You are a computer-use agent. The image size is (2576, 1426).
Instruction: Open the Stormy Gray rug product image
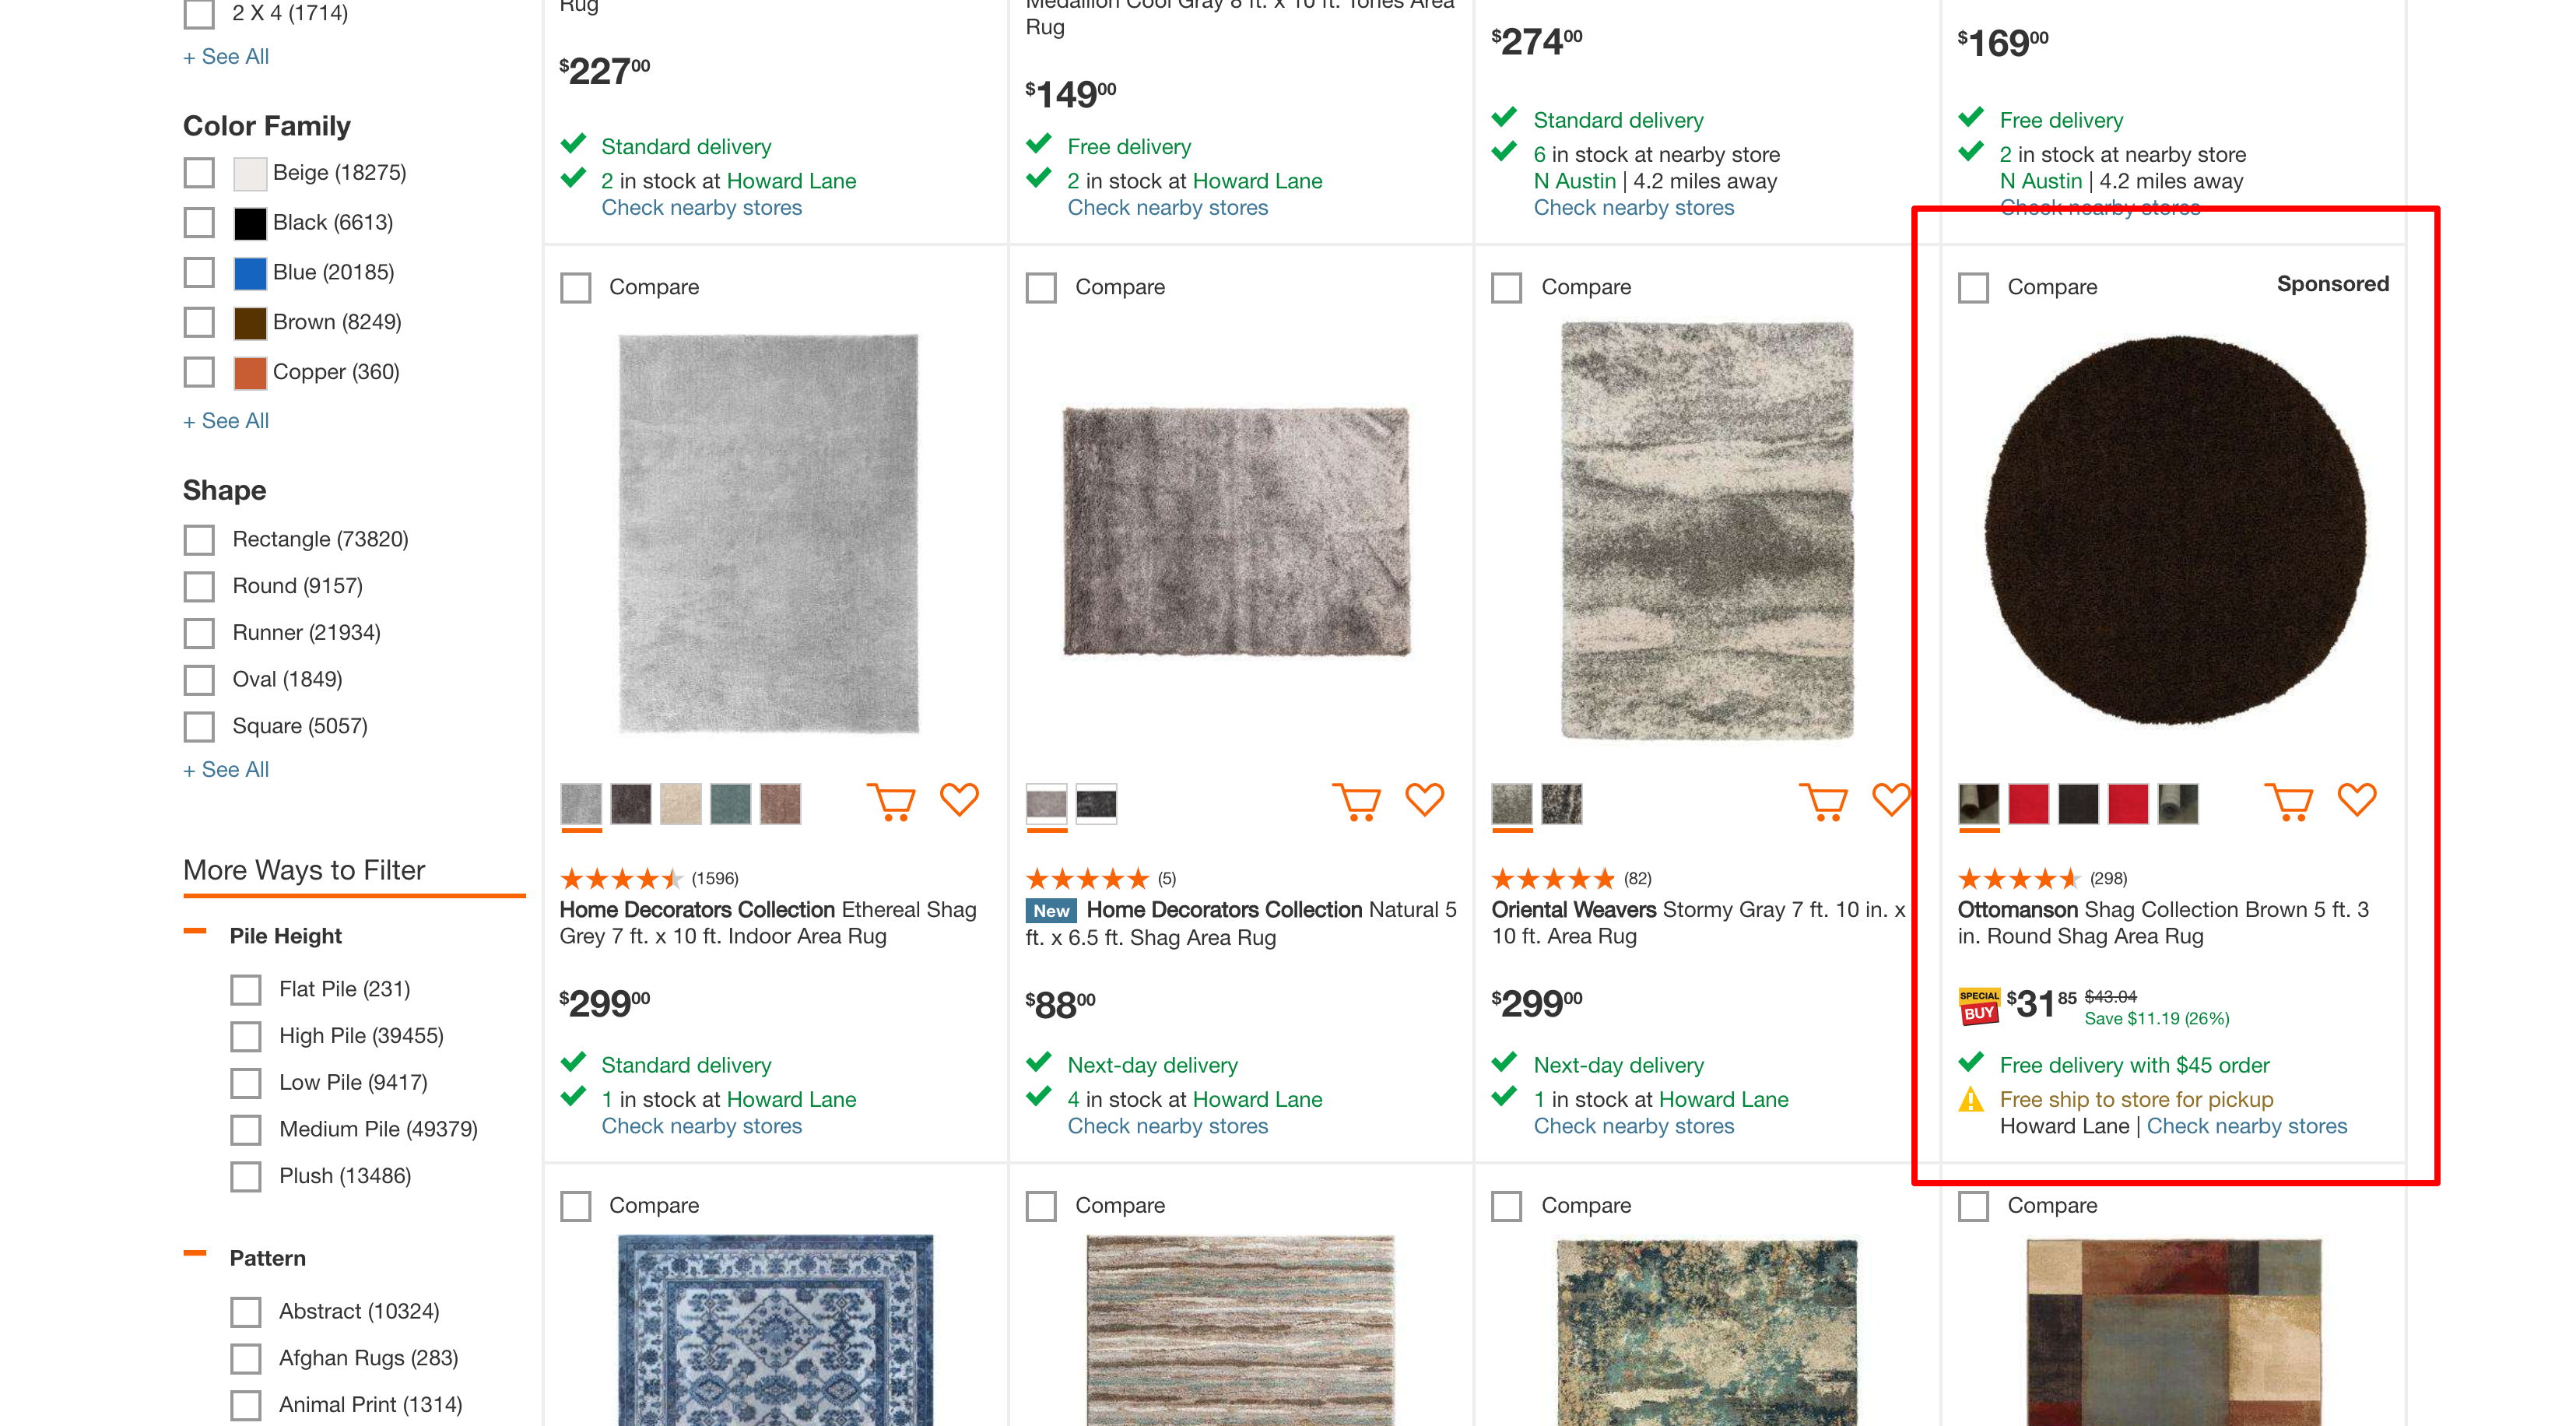coord(1707,531)
